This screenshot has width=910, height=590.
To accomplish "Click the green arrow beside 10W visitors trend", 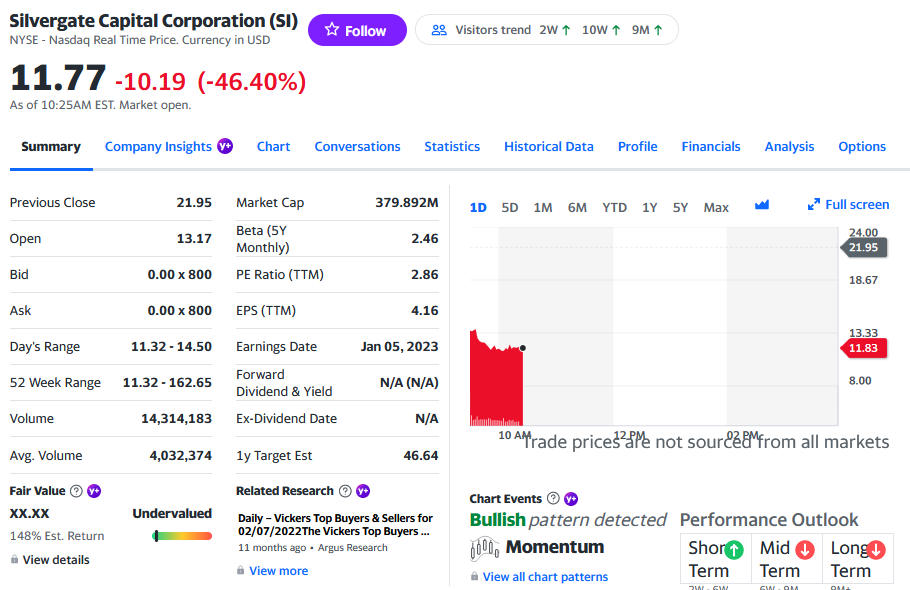I will tap(616, 30).
